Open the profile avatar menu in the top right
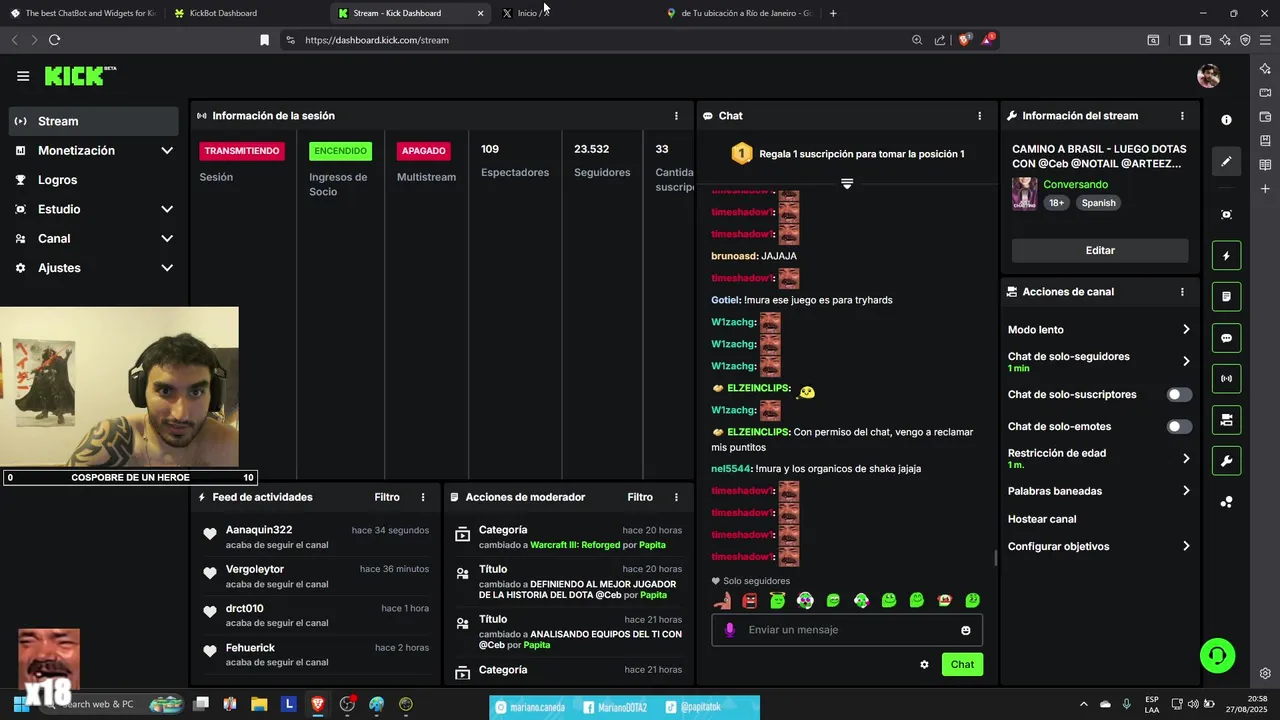This screenshot has height=720, width=1280. [1208, 76]
